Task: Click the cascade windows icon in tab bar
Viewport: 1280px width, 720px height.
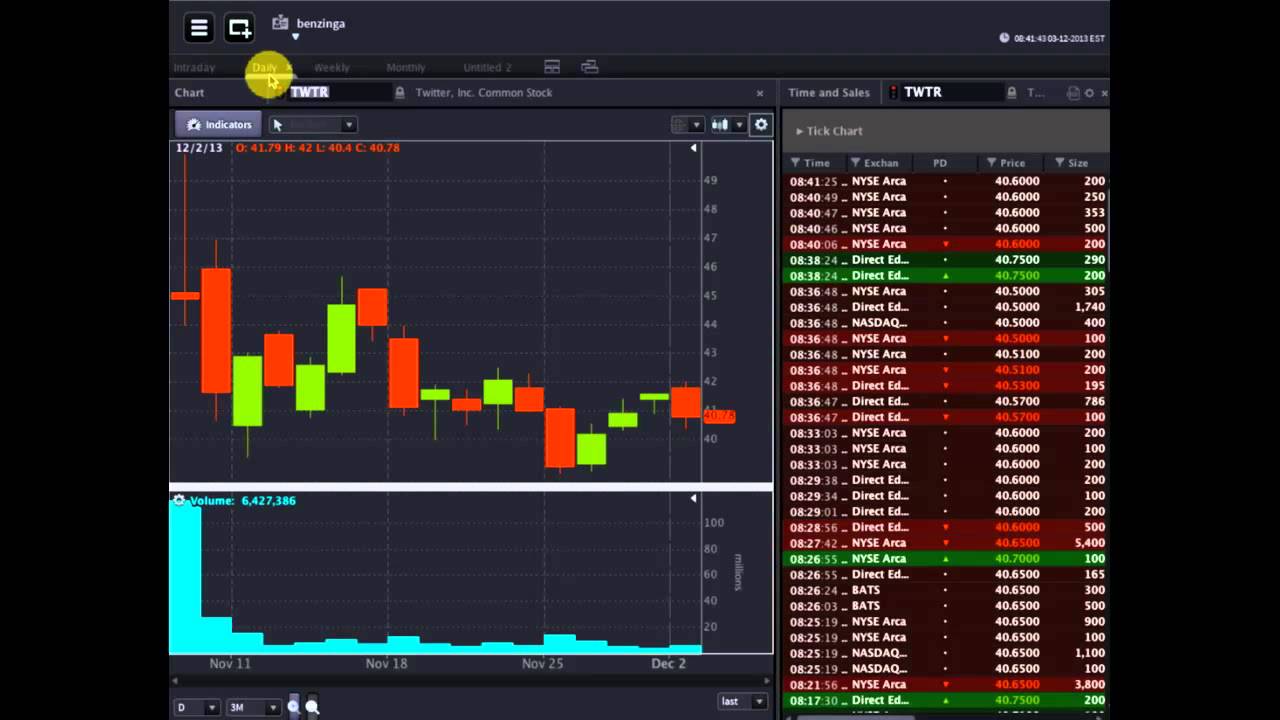Action: 590,67
